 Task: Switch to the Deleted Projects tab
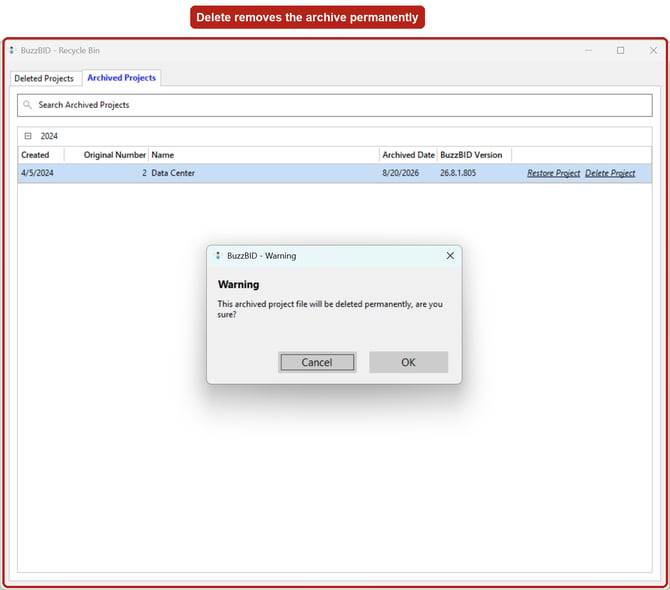coord(44,79)
